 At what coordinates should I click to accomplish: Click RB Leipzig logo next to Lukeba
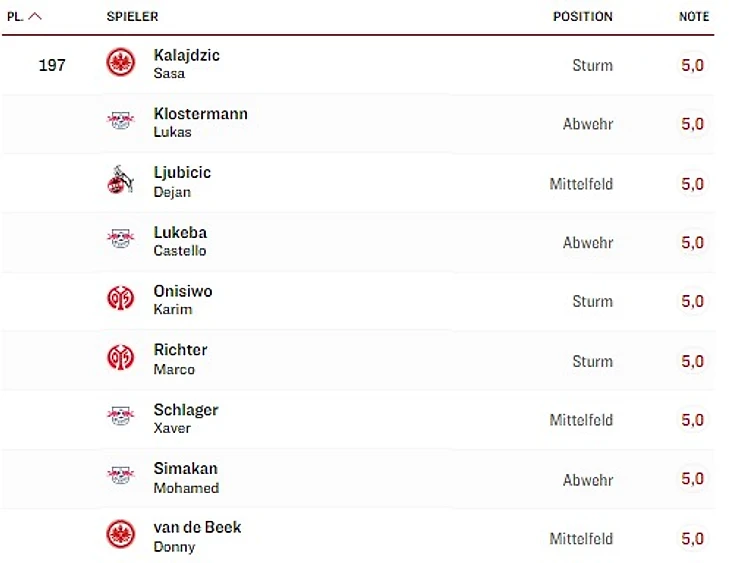[x=121, y=240]
